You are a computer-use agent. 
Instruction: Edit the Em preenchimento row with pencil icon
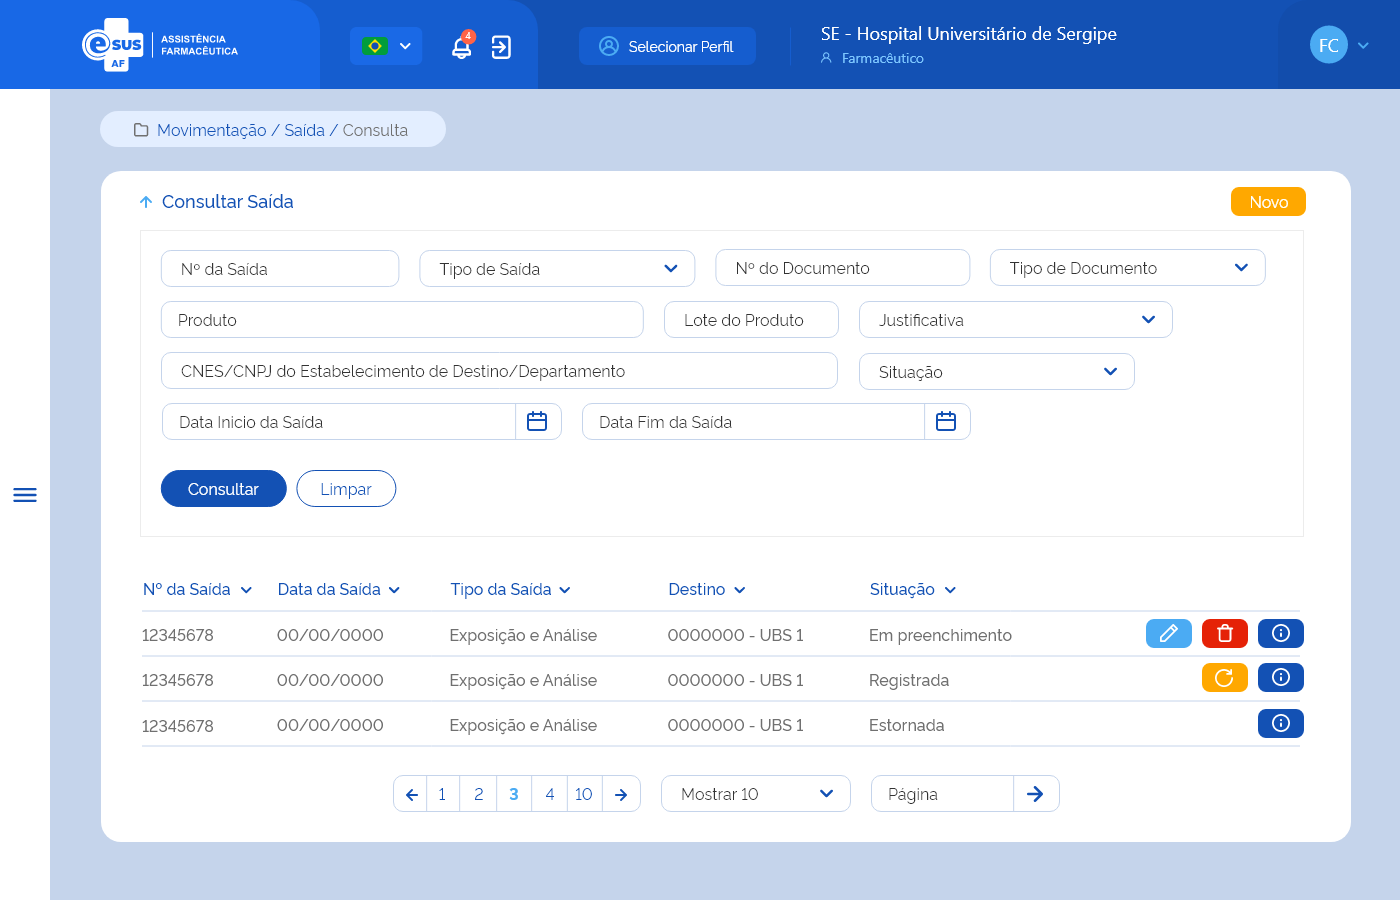(x=1168, y=633)
